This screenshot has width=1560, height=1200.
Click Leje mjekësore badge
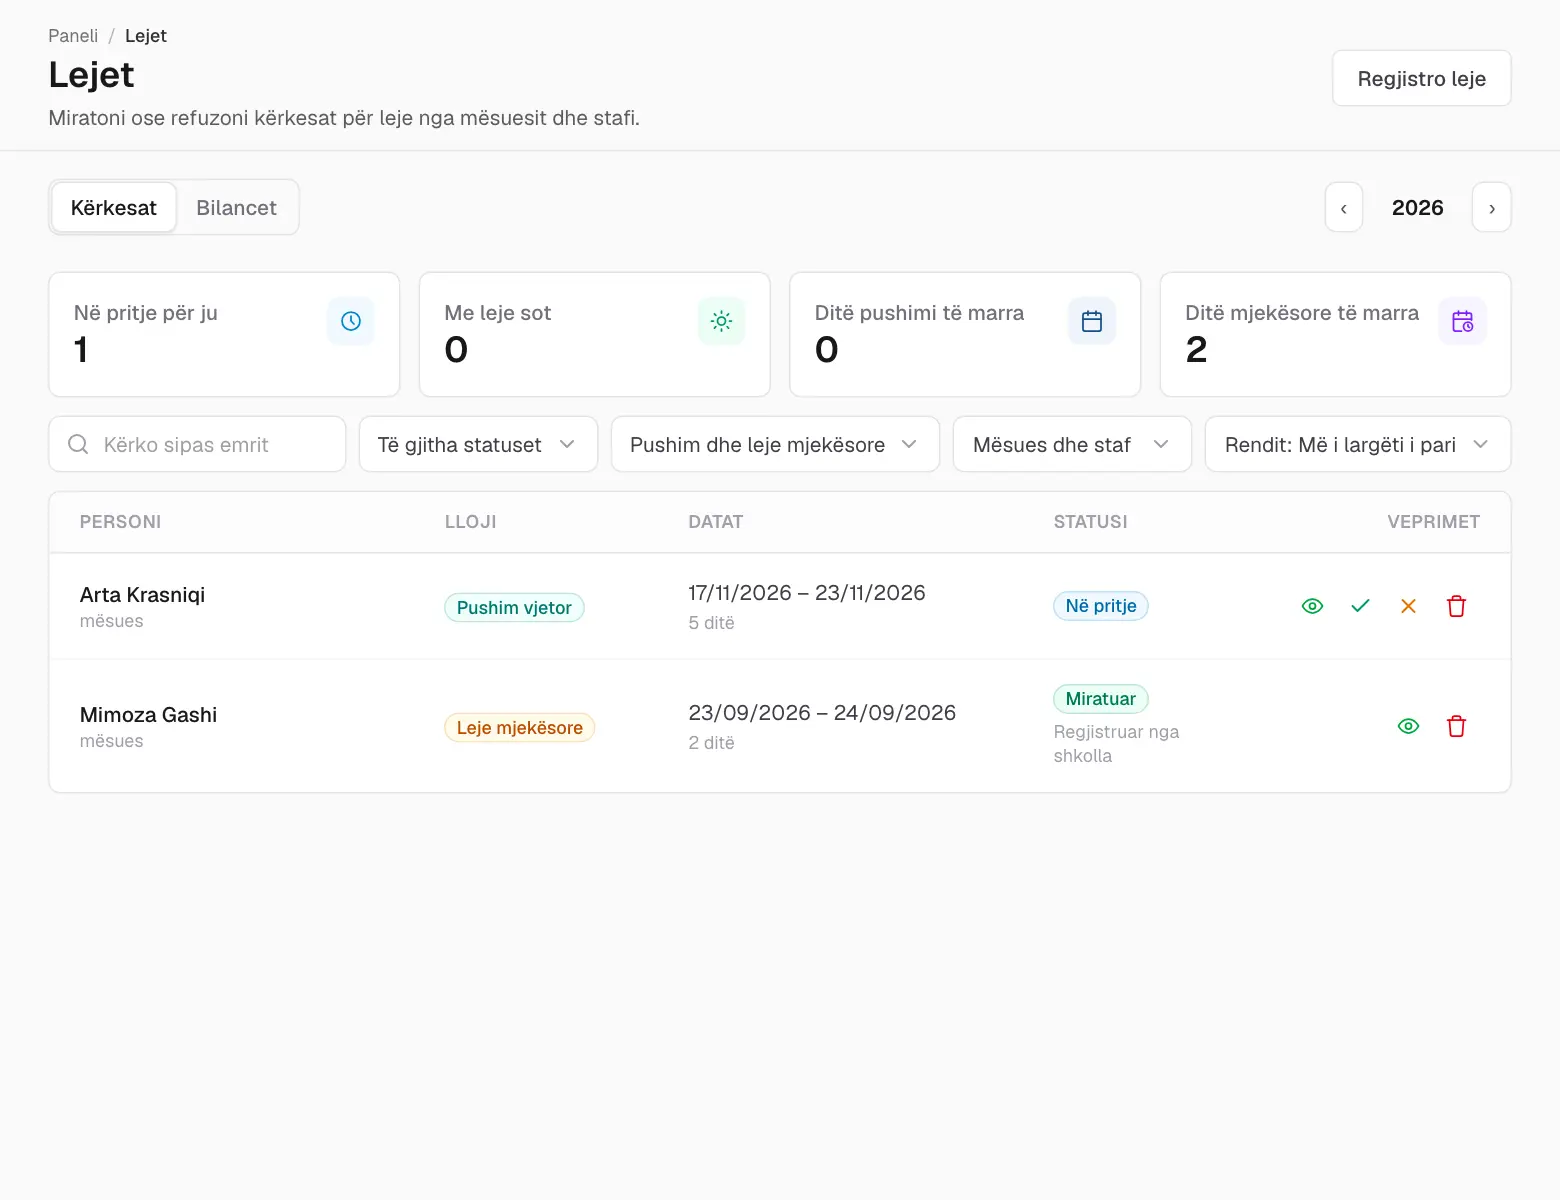(x=519, y=727)
